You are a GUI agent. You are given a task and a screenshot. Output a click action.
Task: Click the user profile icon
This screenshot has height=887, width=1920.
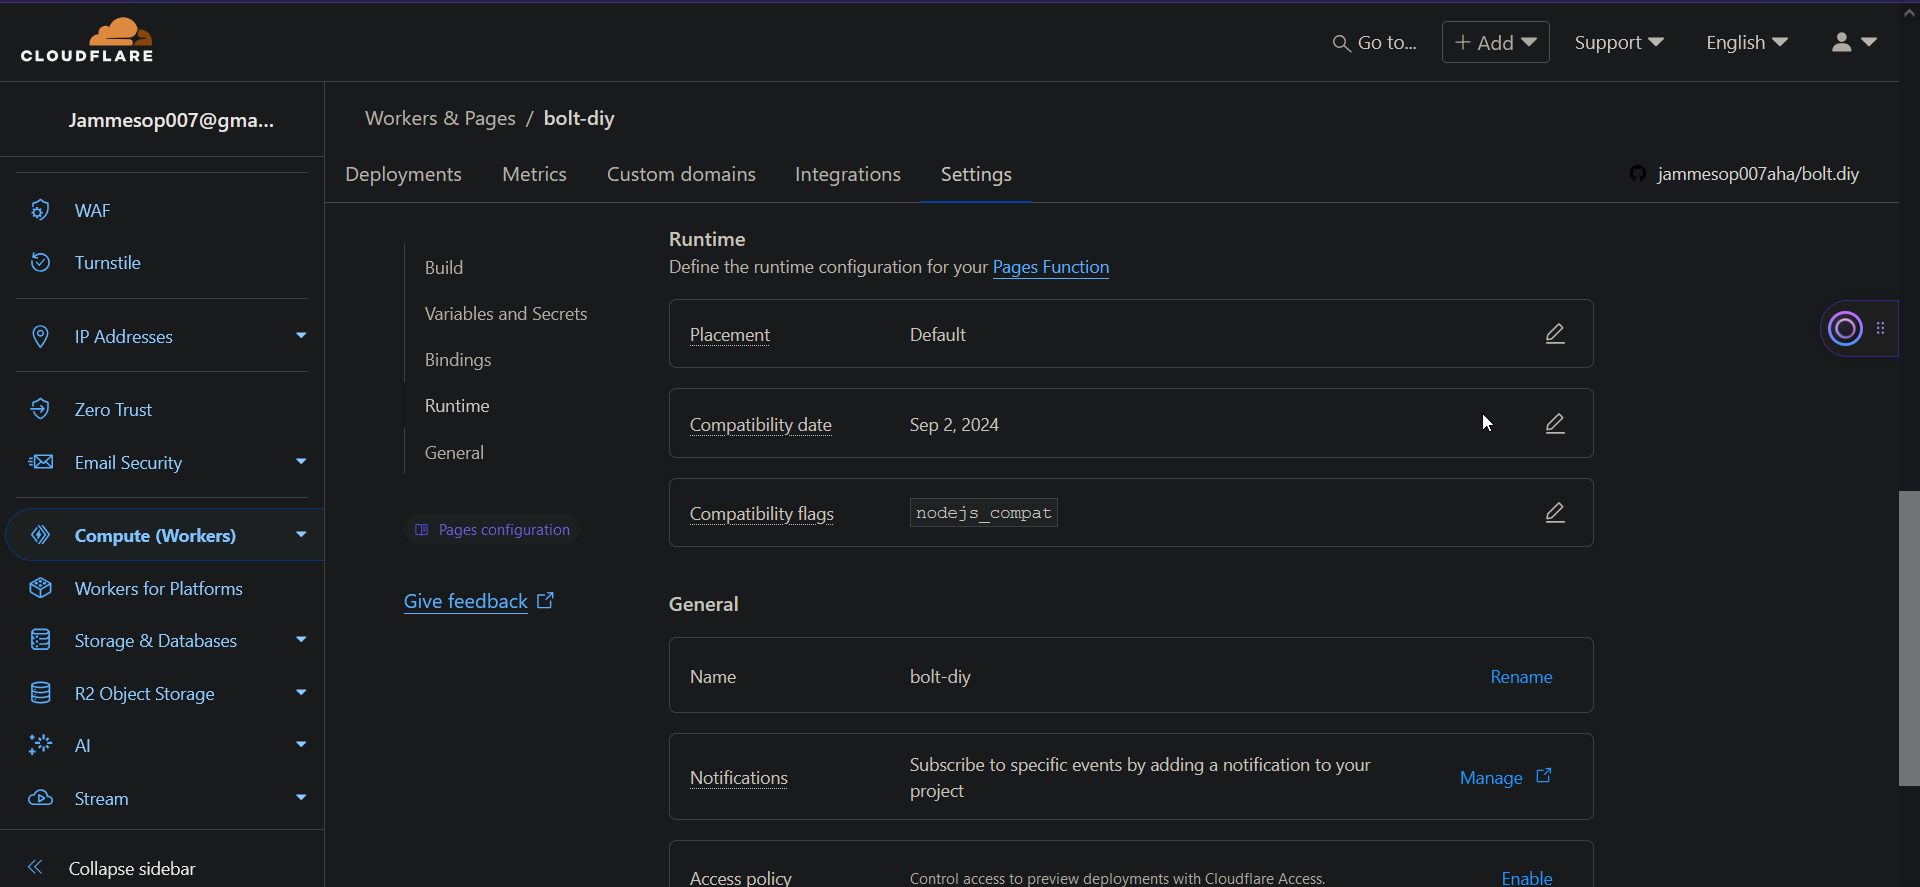pos(1841,42)
